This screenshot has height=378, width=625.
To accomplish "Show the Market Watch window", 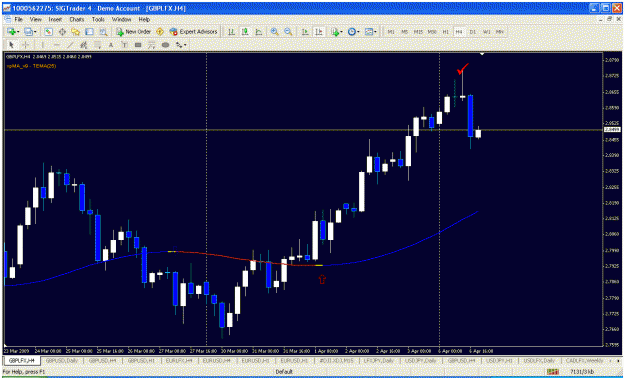I will tap(49, 32).
